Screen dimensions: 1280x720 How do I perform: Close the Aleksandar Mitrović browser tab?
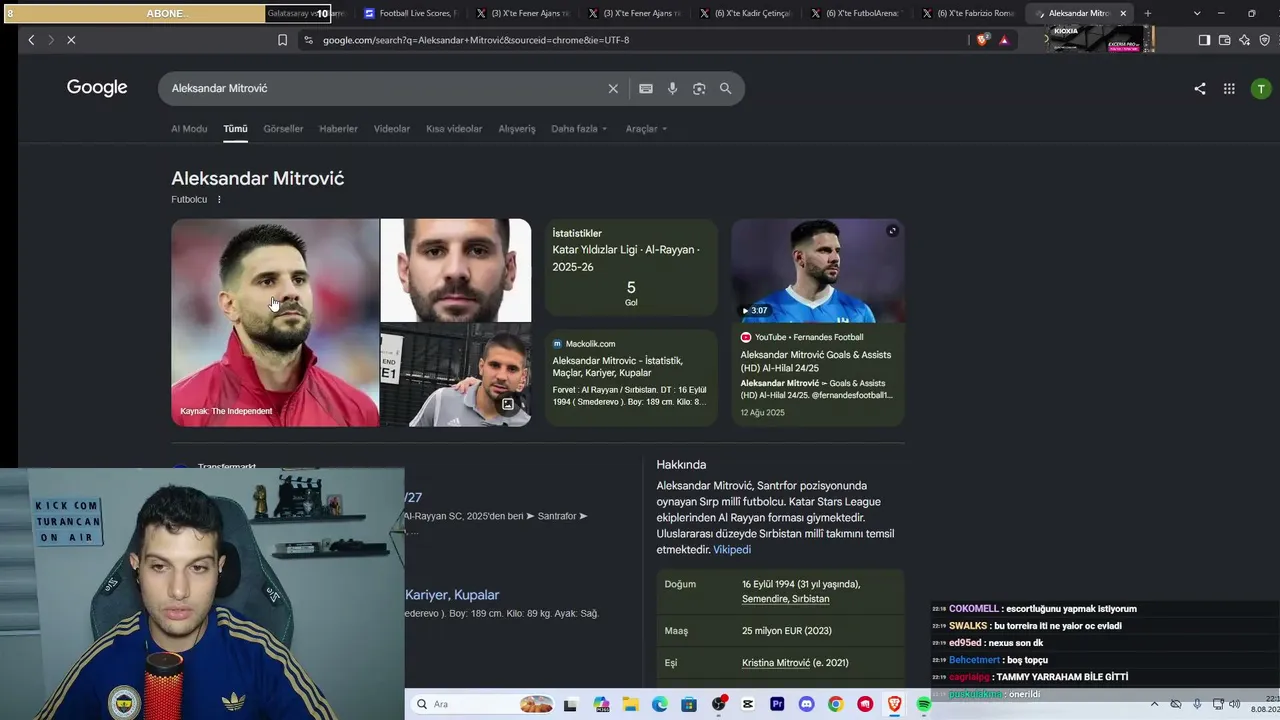point(1123,13)
